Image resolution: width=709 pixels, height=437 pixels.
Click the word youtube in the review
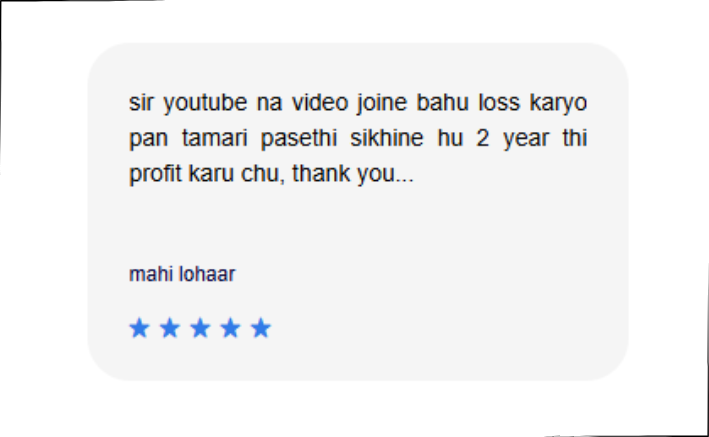205,103
